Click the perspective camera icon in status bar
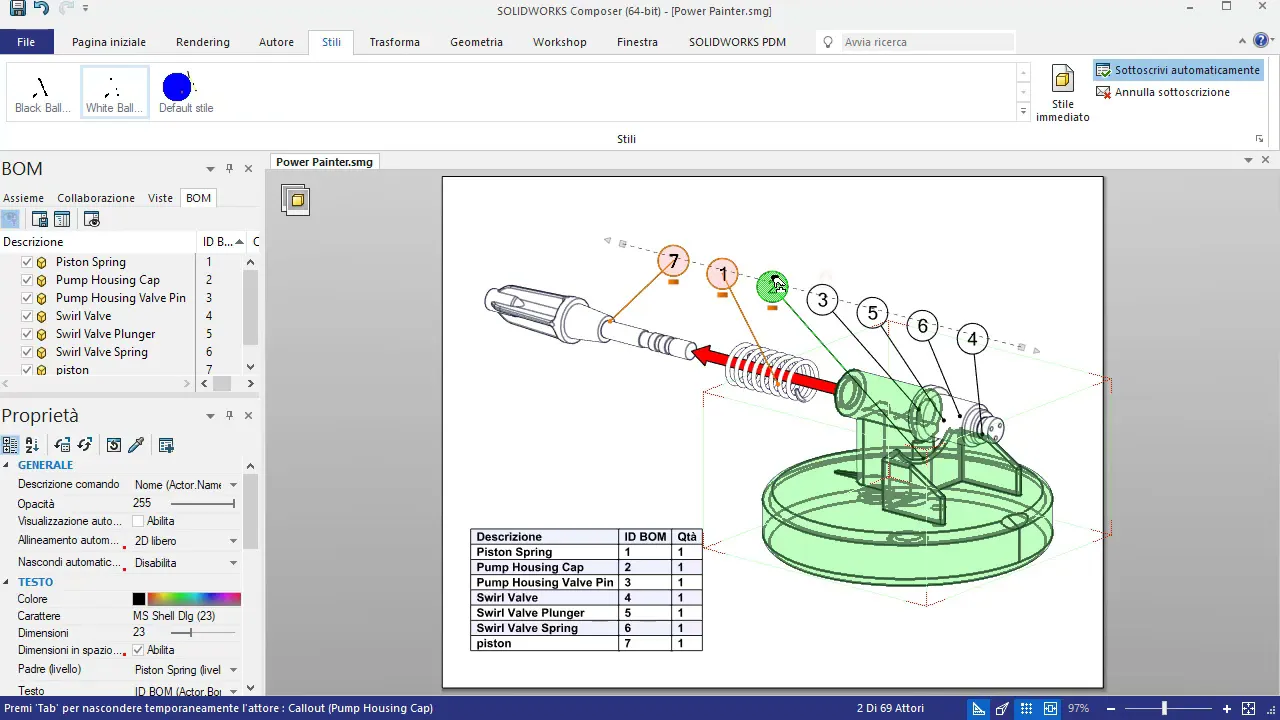 [x=1002, y=709]
